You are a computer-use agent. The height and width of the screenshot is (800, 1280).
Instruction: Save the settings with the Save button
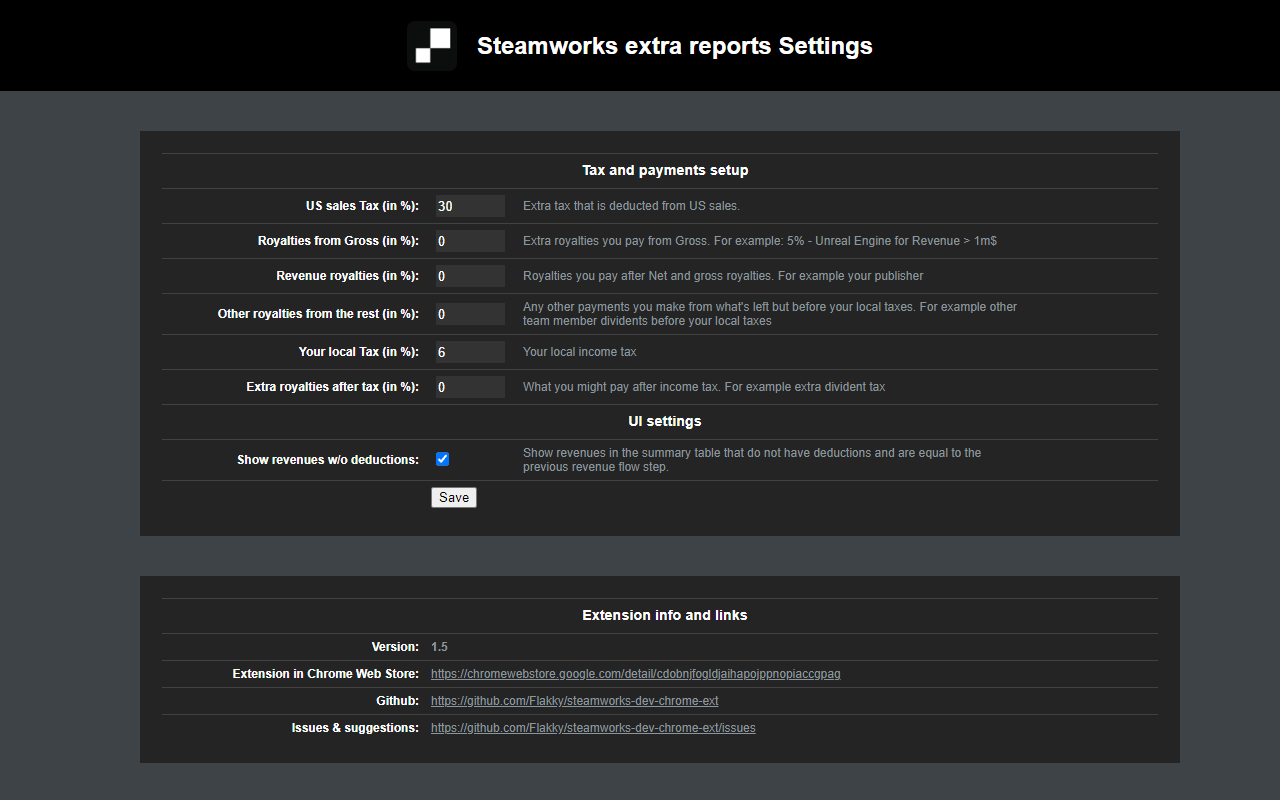(454, 497)
